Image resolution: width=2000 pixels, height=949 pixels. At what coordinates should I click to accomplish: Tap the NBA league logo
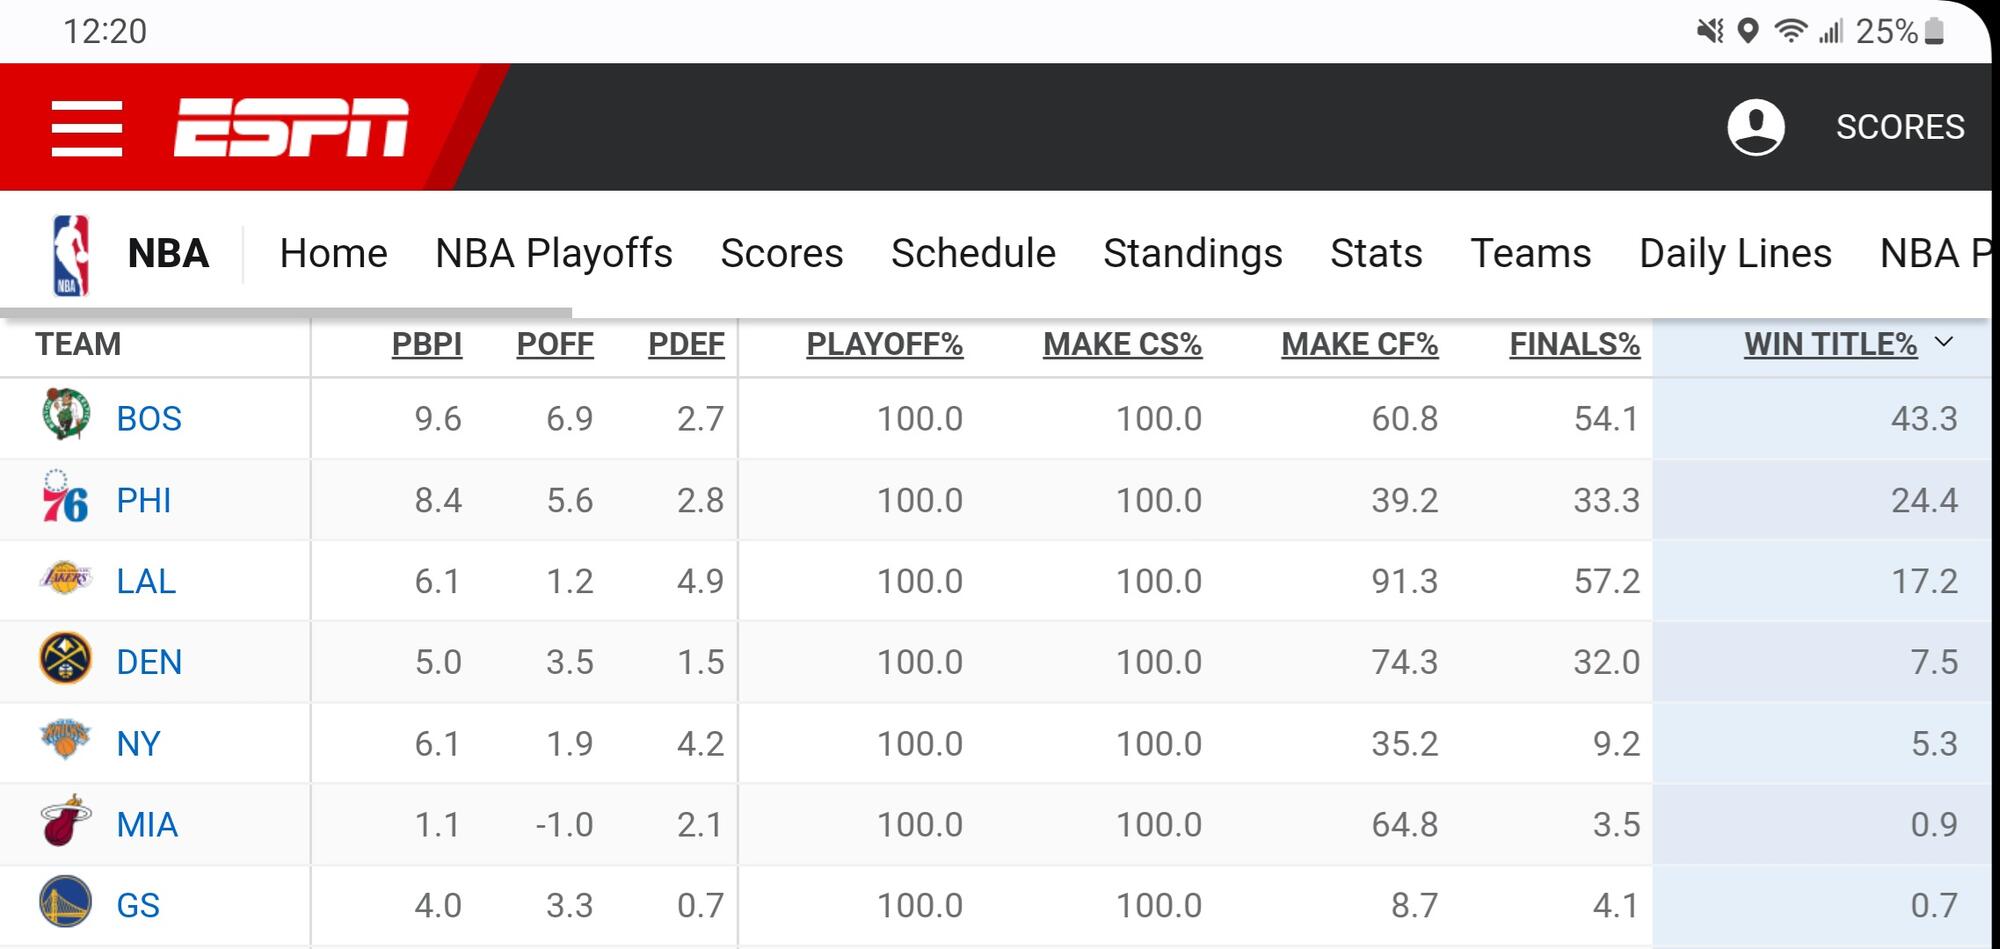(70, 255)
